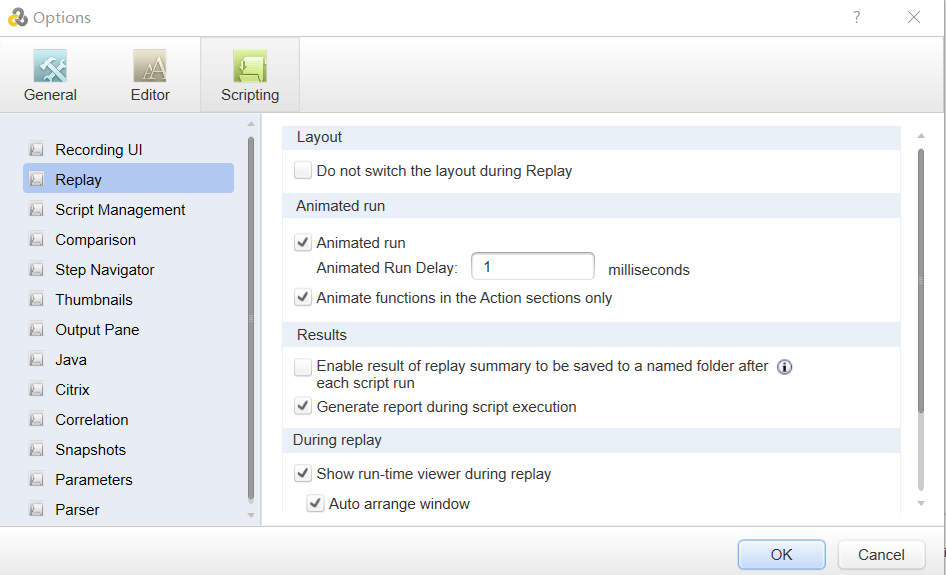The width and height of the screenshot is (946, 575).
Task: Toggle the Auto arrange window checkbox
Action: 315,503
